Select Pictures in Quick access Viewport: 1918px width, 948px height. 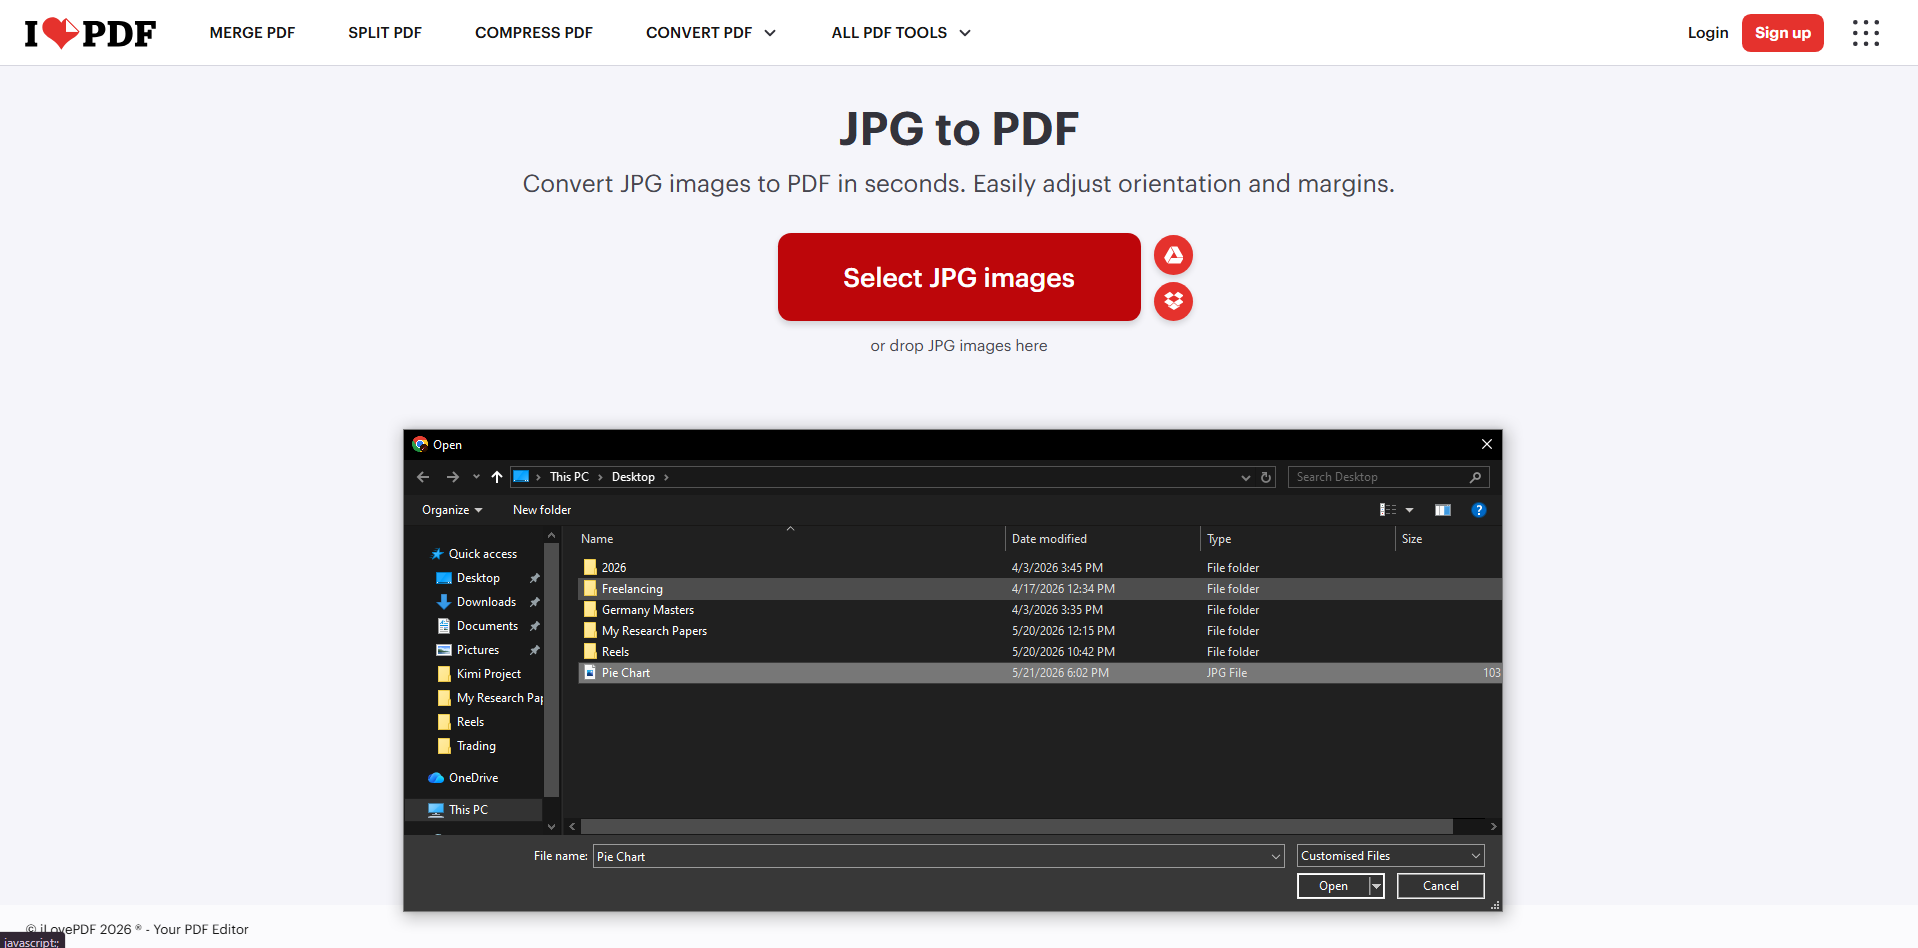[x=477, y=650]
